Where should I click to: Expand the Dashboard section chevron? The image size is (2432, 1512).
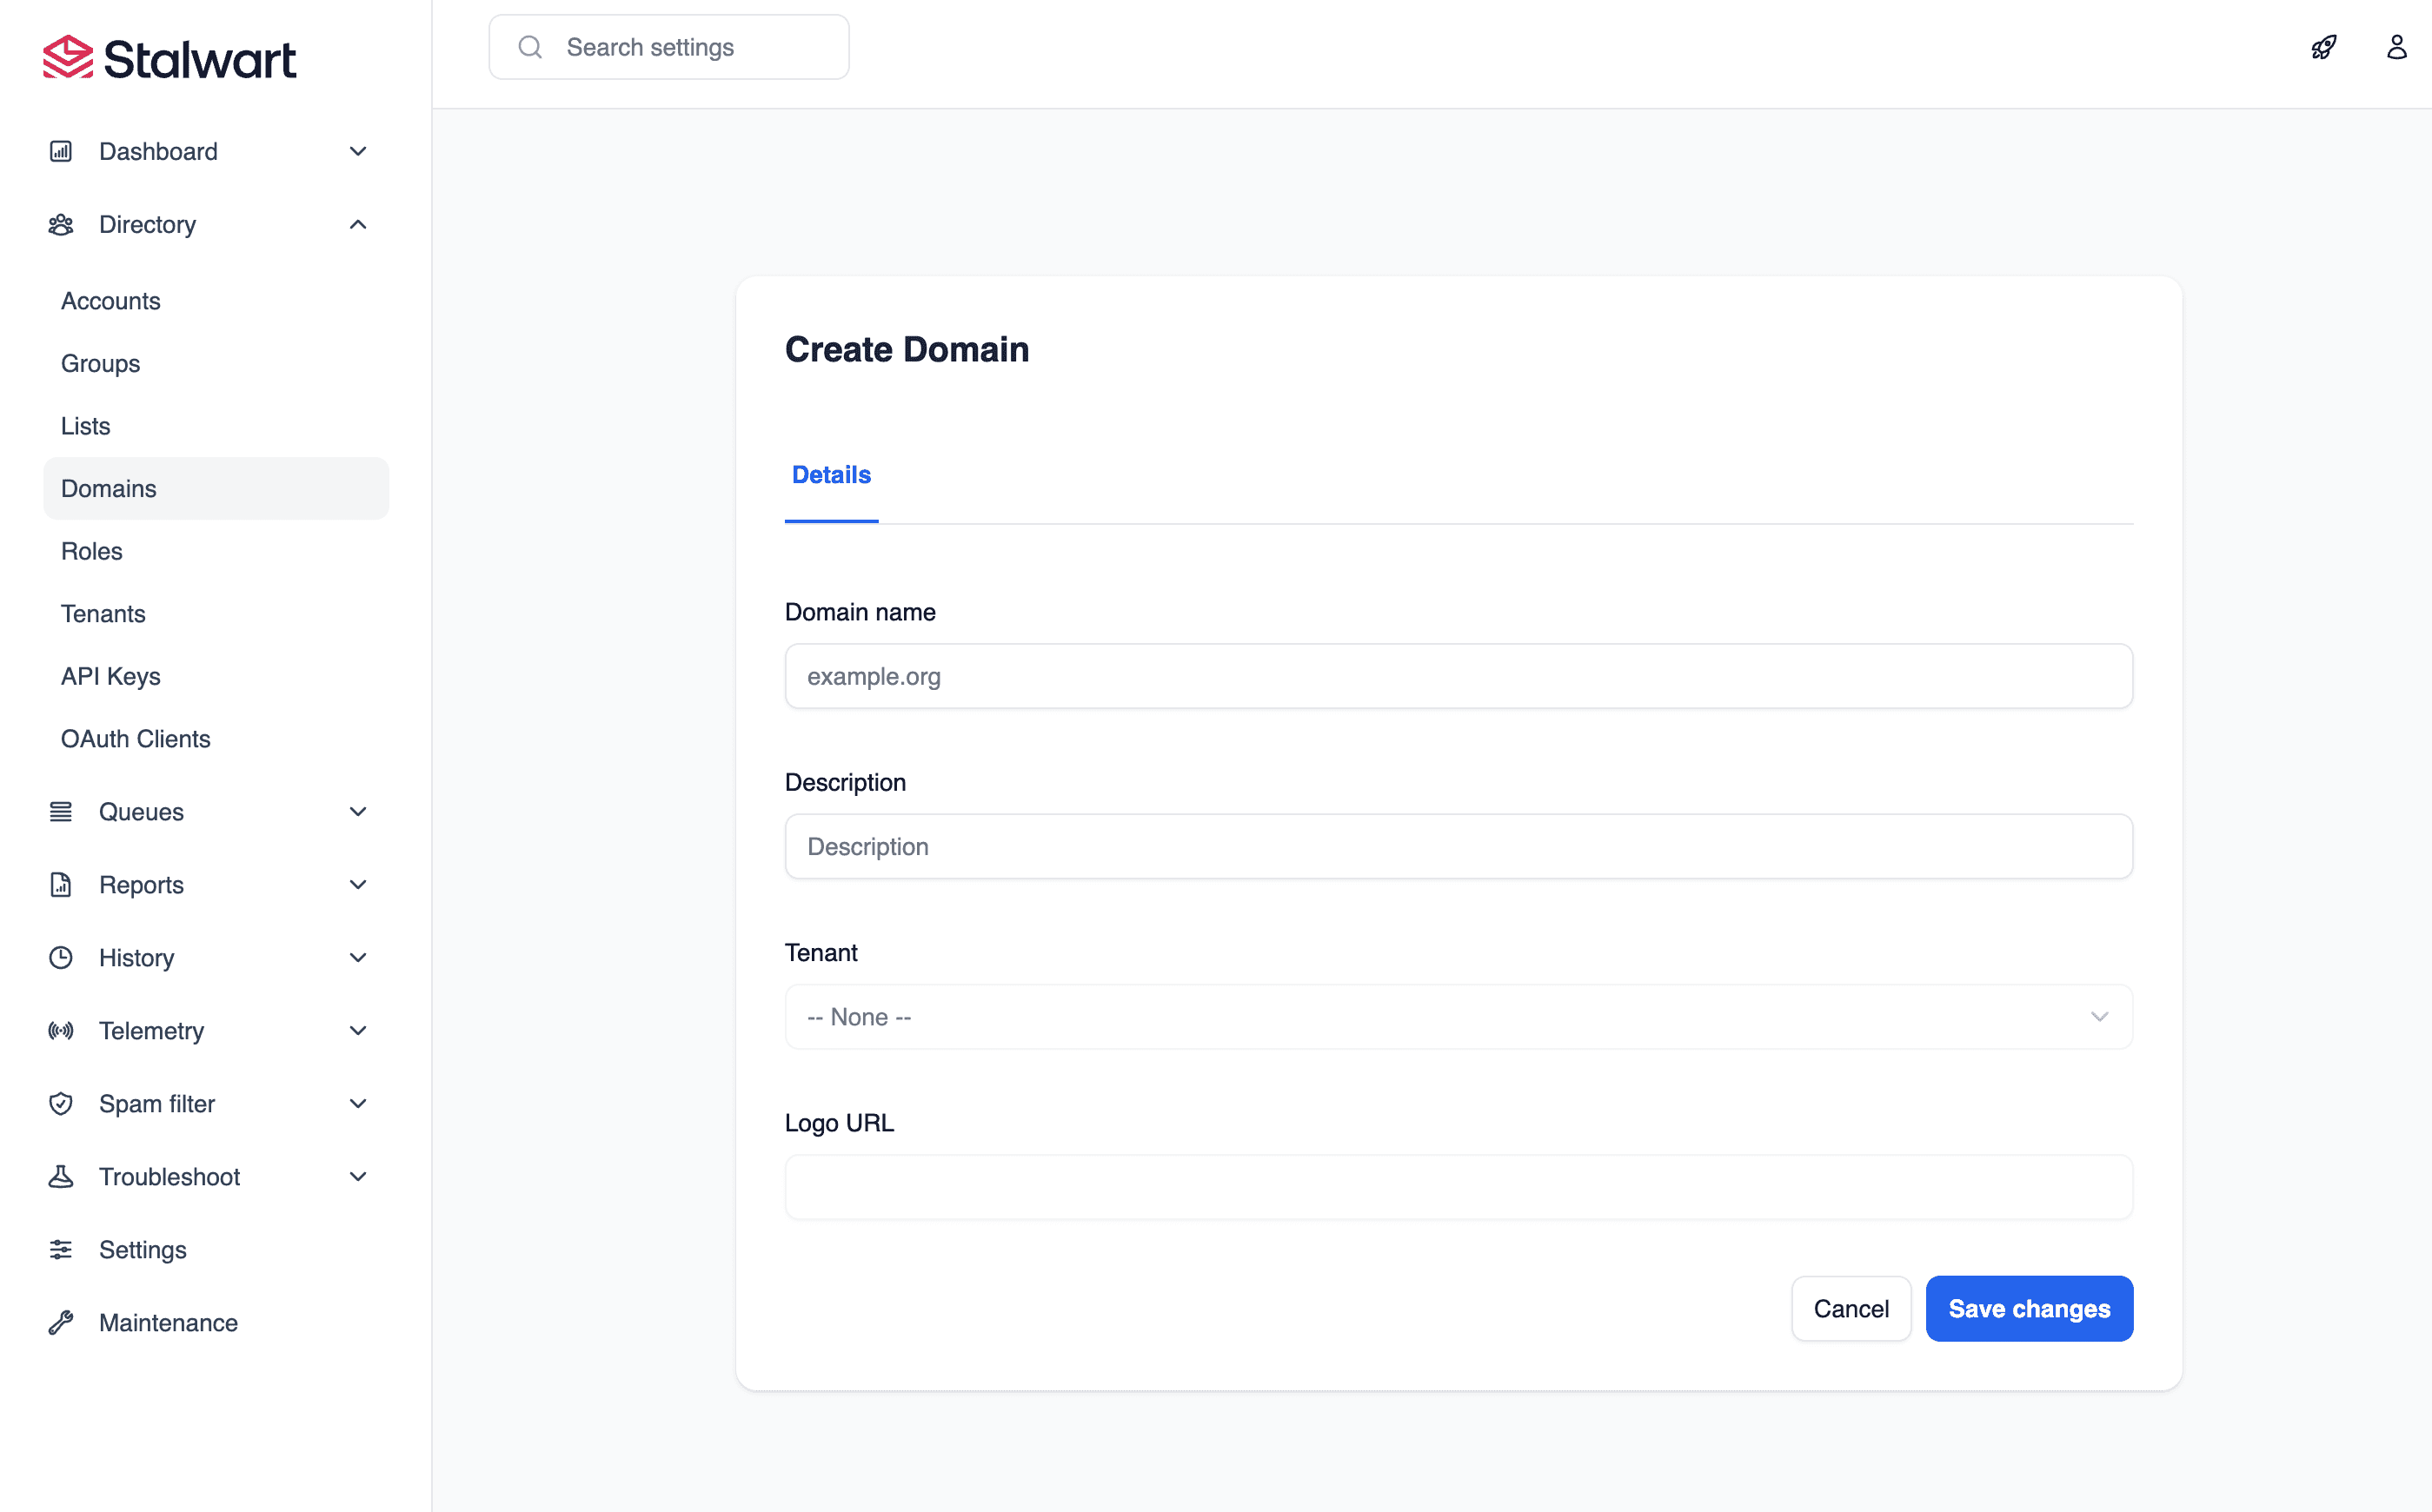[358, 151]
